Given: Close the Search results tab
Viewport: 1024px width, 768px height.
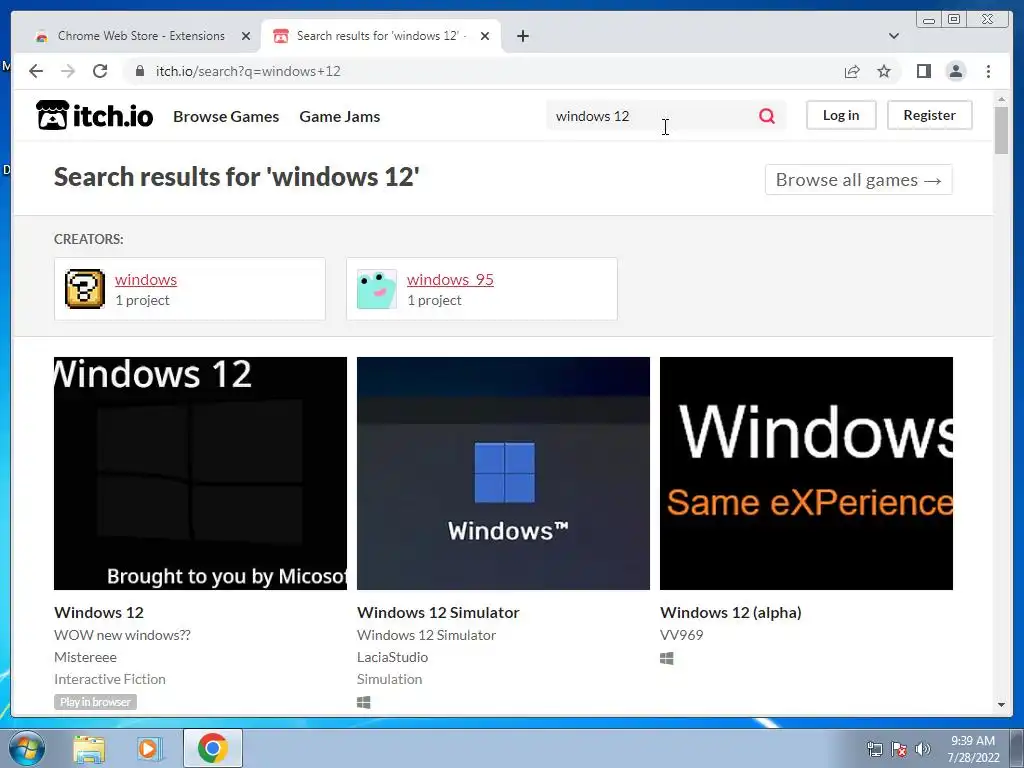Looking at the screenshot, I should point(485,36).
